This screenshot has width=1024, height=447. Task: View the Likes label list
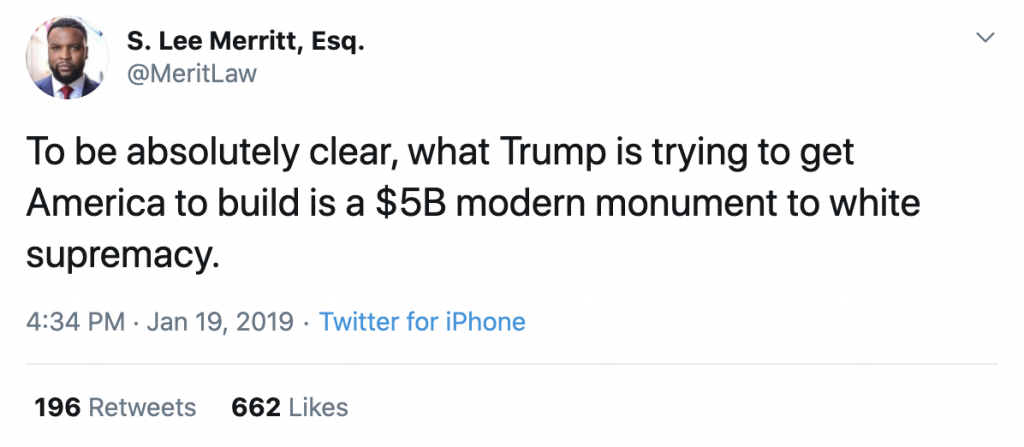[x=318, y=408]
